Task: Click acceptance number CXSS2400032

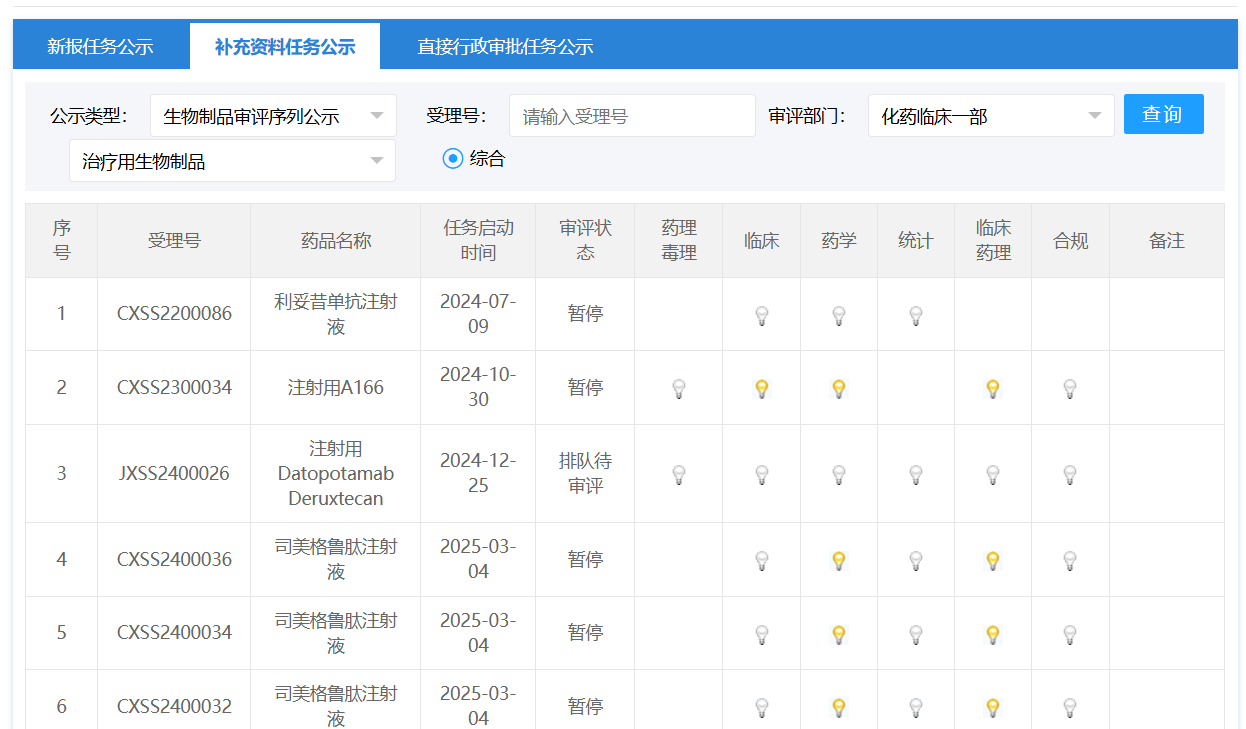Action: 174,706
